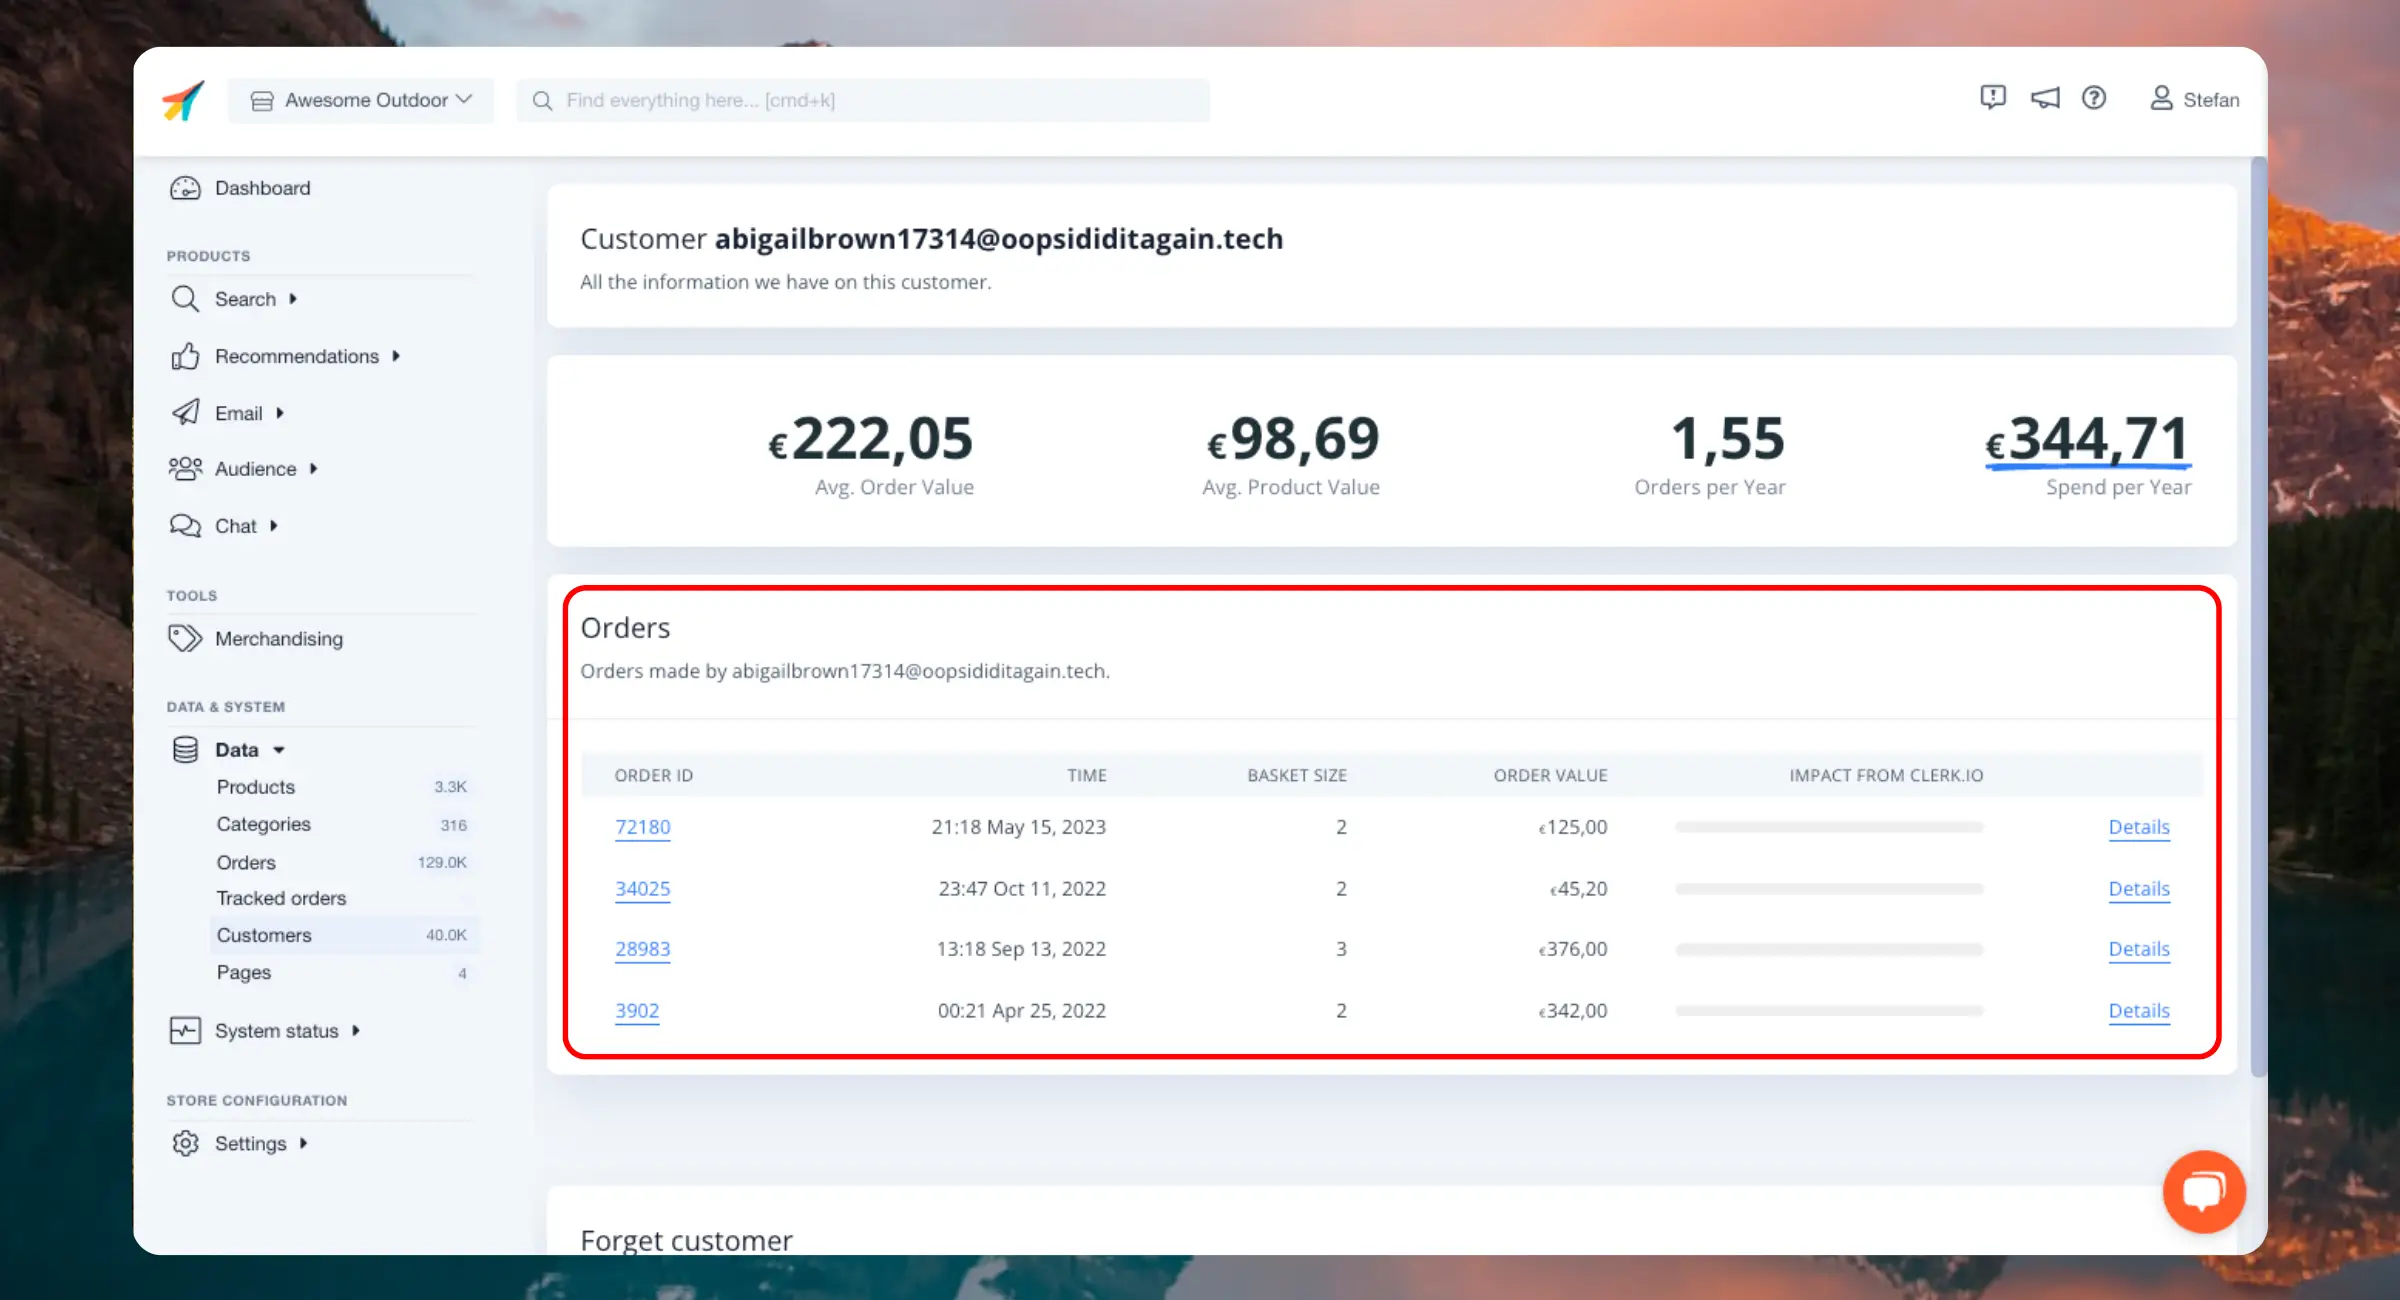The width and height of the screenshot is (2400, 1300).
Task: Open Tracked orders under Data
Action: click(x=281, y=898)
